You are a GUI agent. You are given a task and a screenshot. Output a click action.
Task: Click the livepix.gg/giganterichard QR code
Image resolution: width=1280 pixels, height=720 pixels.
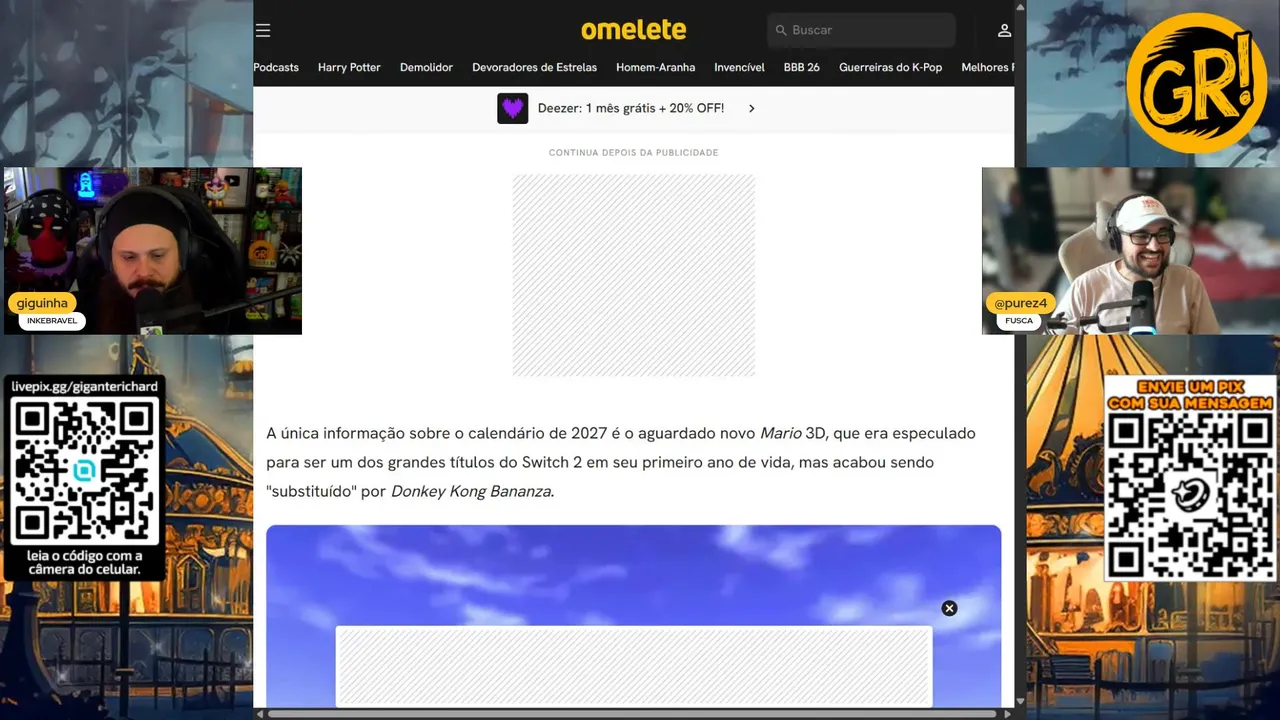[83, 470]
